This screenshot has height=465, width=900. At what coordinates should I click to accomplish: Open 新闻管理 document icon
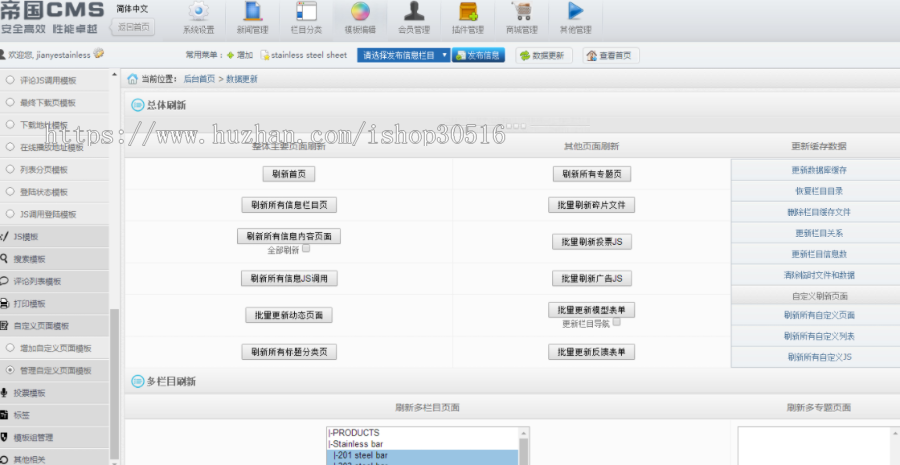click(253, 11)
